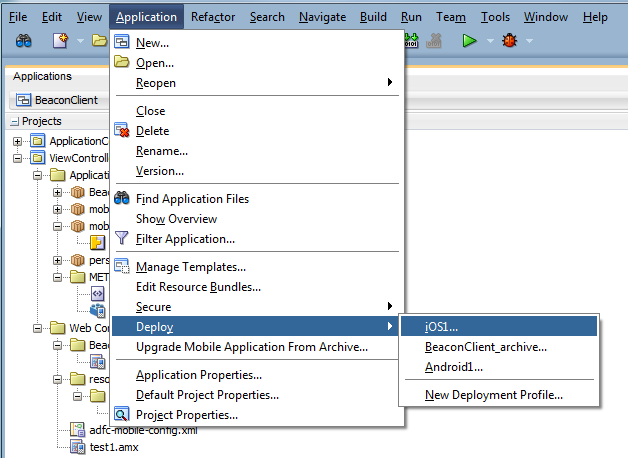The height and width of the screenshot is (458, 628).
Task: Choose Filter Application... entry
Action: coord(258,239)
